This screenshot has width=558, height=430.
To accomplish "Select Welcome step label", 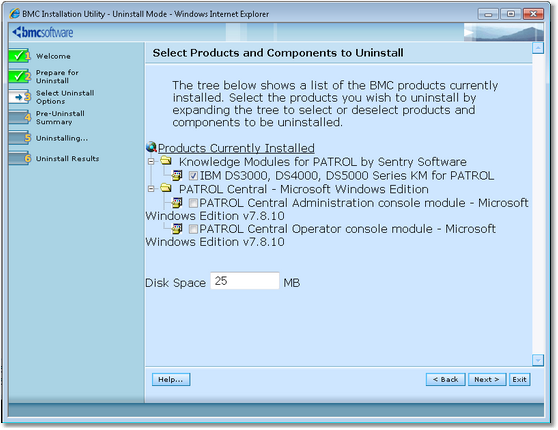I will pyautogui.click(x=53, y=56).
